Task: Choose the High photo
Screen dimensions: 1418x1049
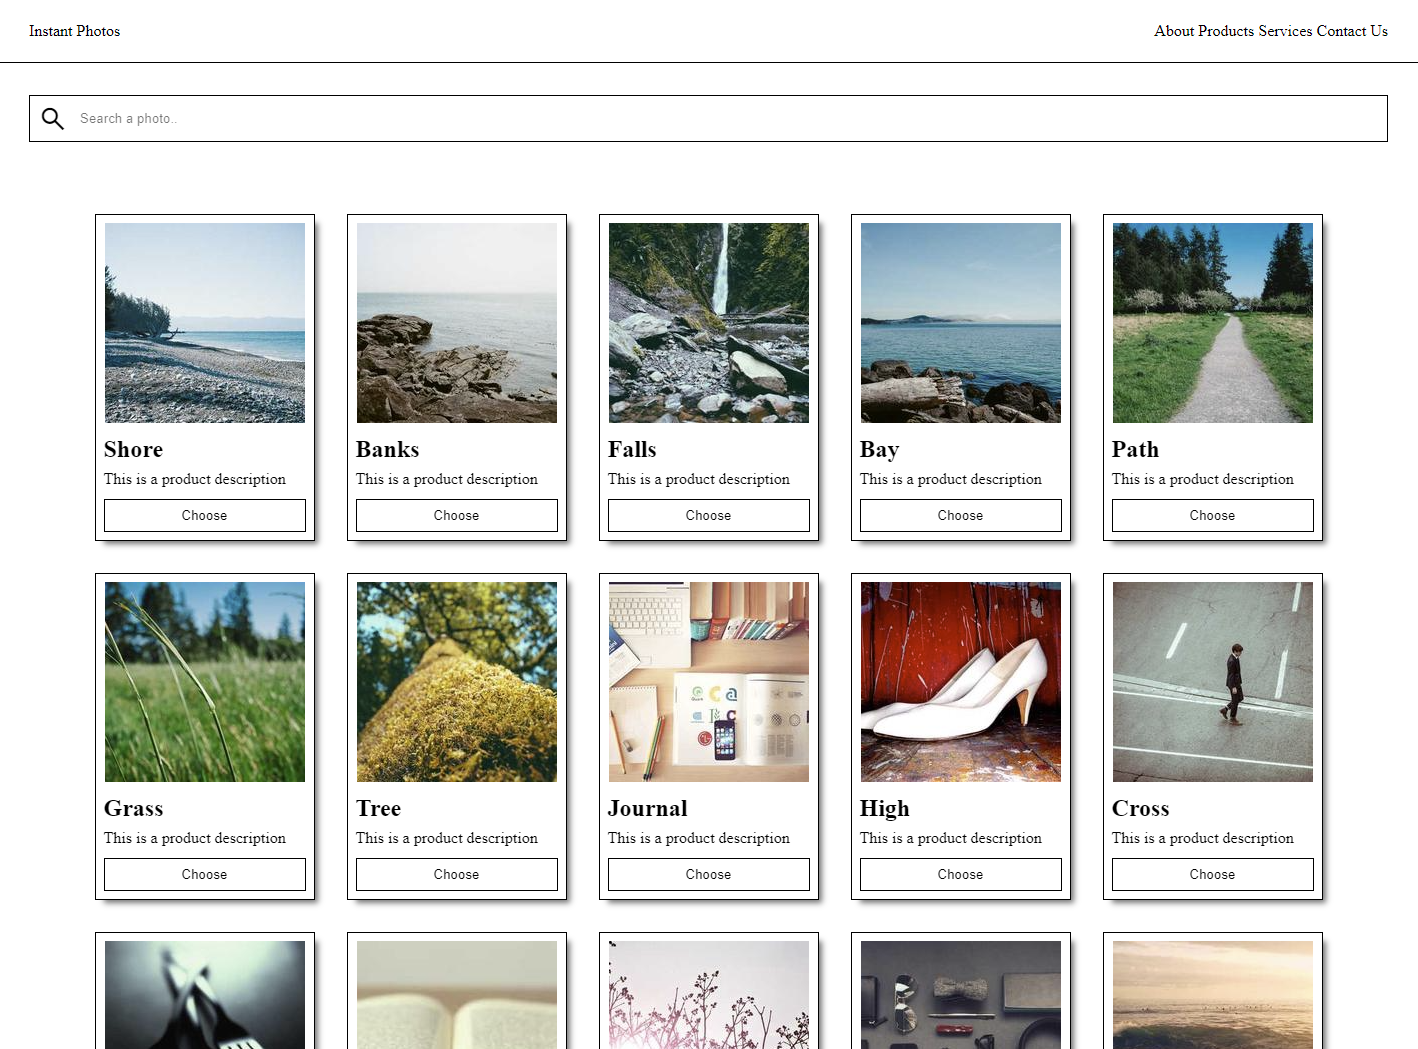Action: pos(960,874)
